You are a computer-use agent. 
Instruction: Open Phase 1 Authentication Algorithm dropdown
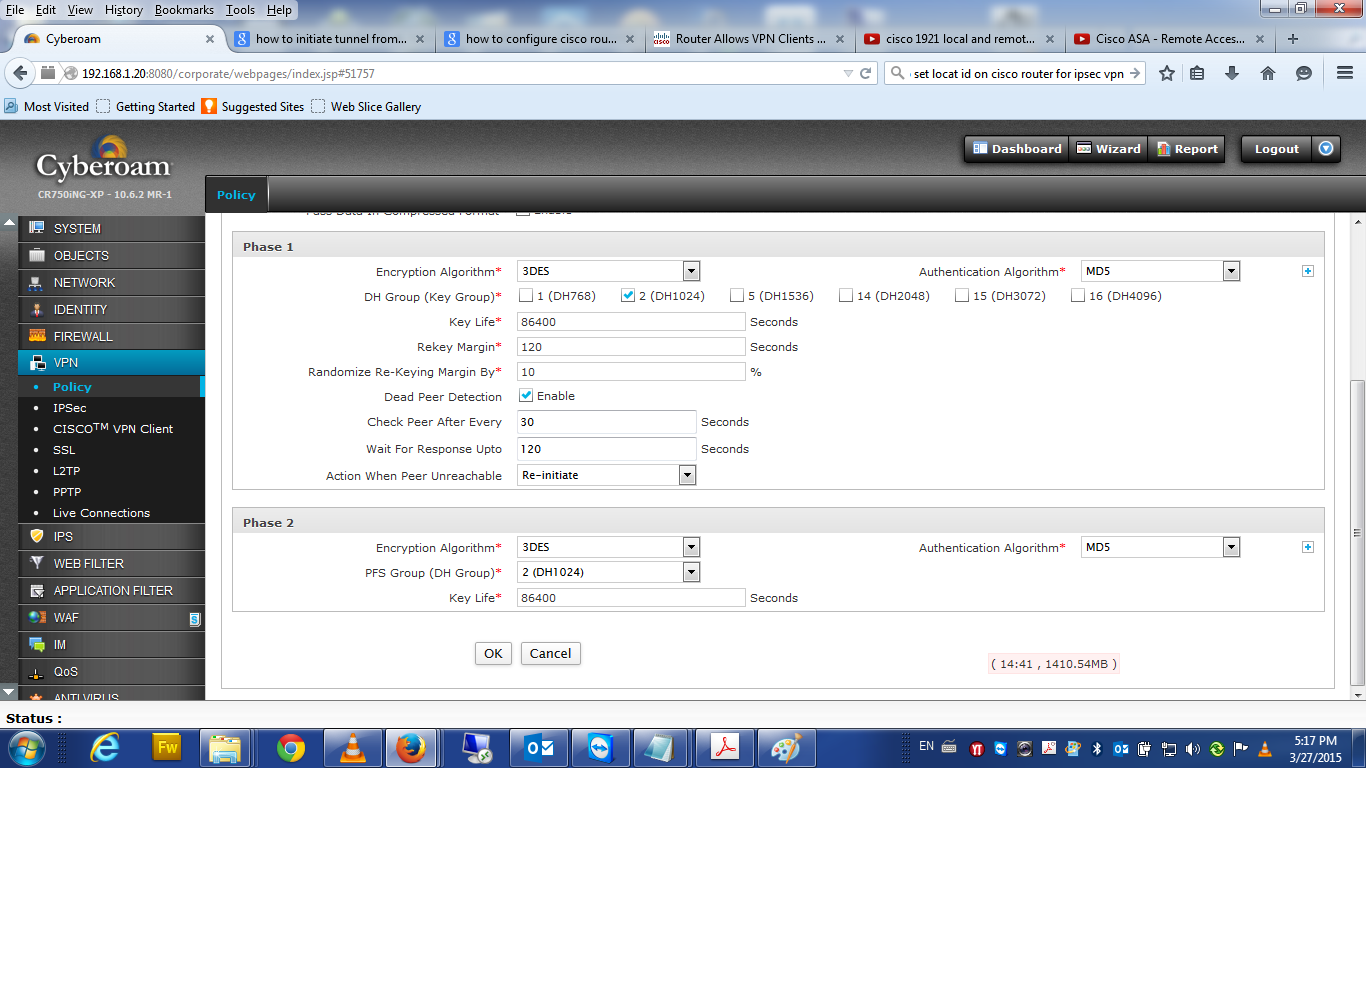[1160, 271]
